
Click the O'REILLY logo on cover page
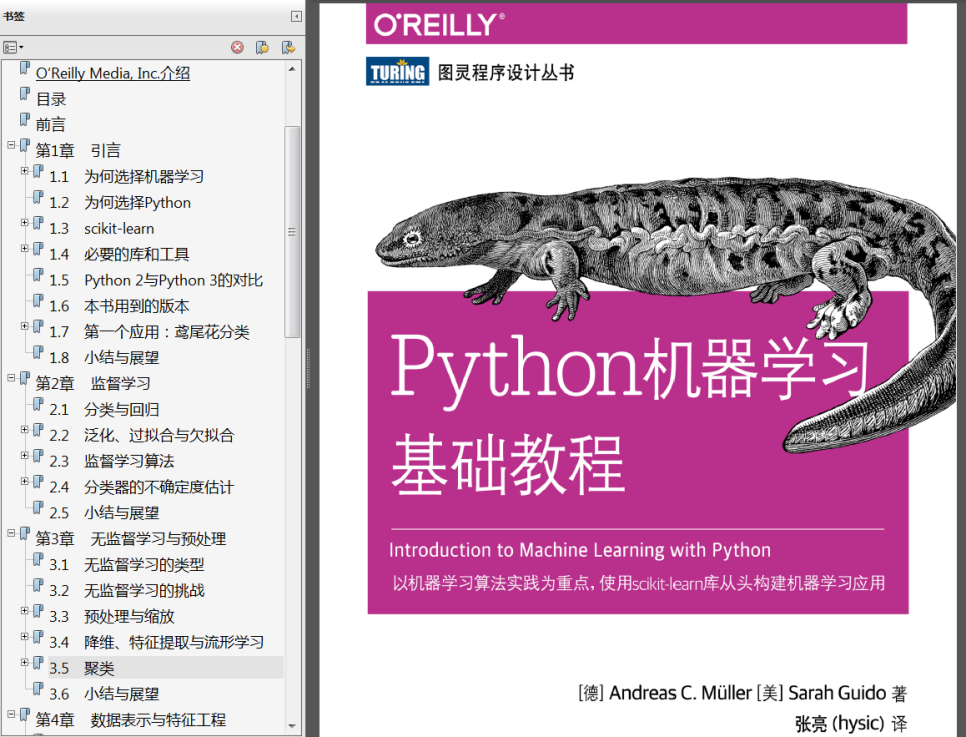[439, 25]
